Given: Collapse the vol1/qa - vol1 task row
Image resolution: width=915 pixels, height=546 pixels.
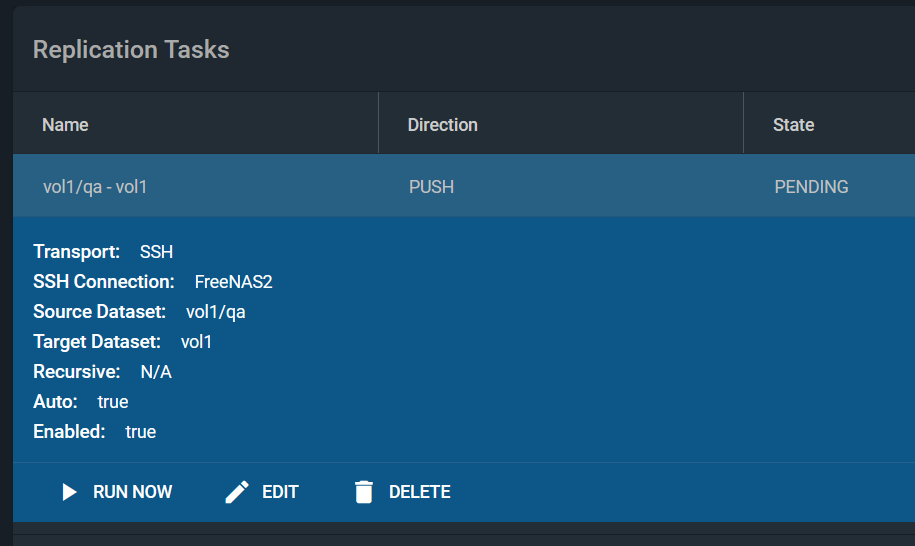Looking at the screenshot, I should [x=95, y=186].
